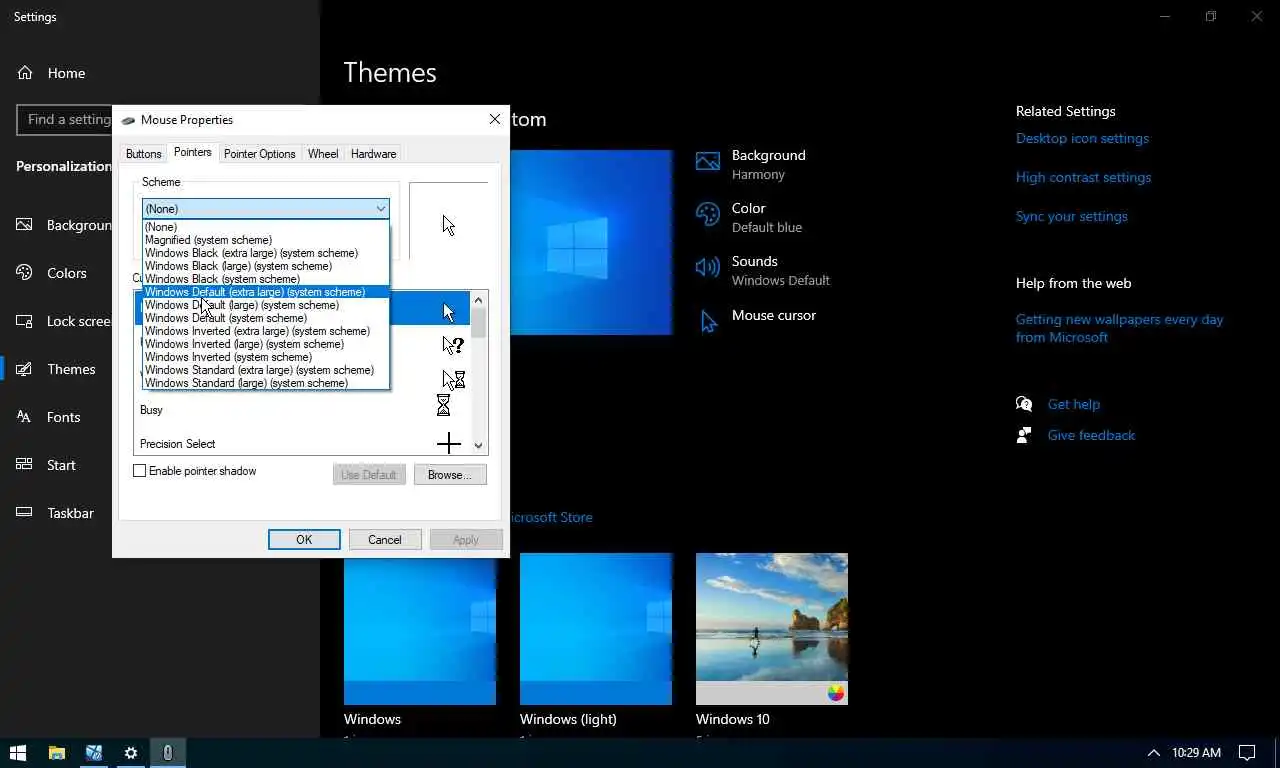Click the Lock screen icon in sidebar
The height and width of the screenshot is (768, 1280).
click(25, 321)
